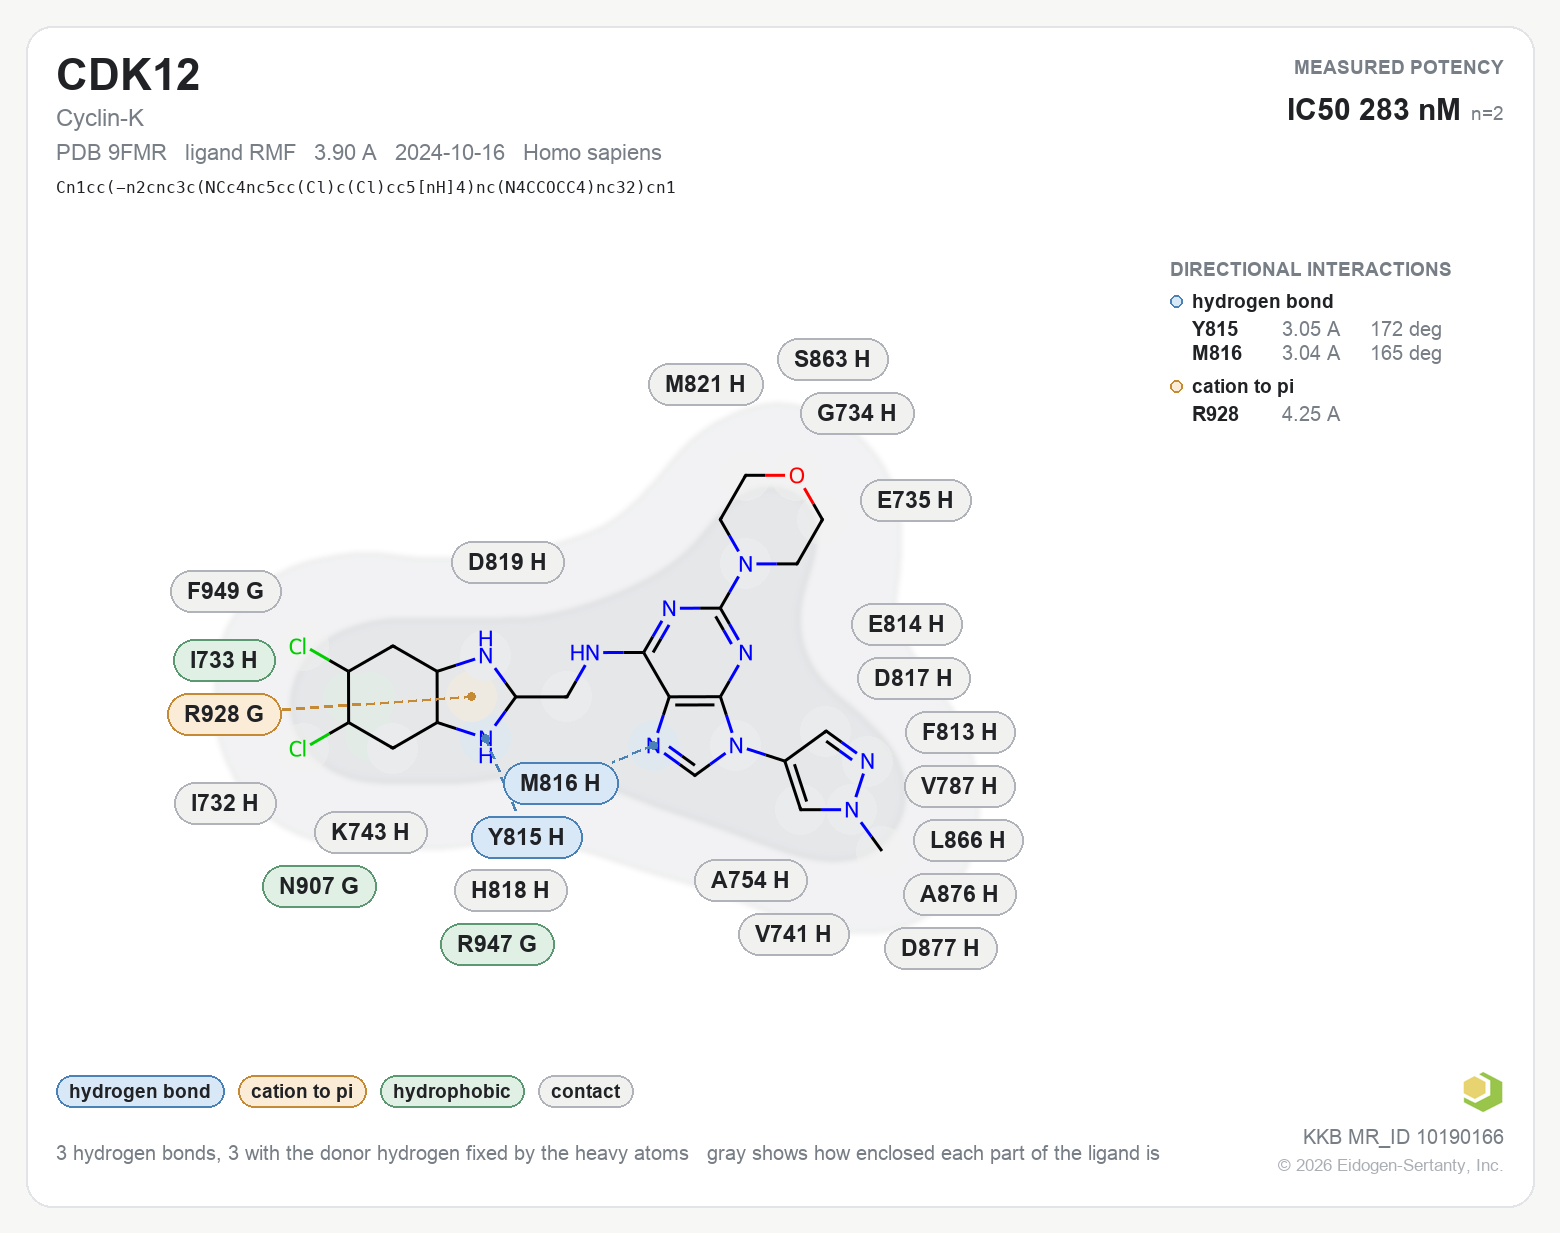This screenshot has width=1560, height=1233.
Task: Click the blue hydrogen bond circle marker
Action: point(1177,302)
